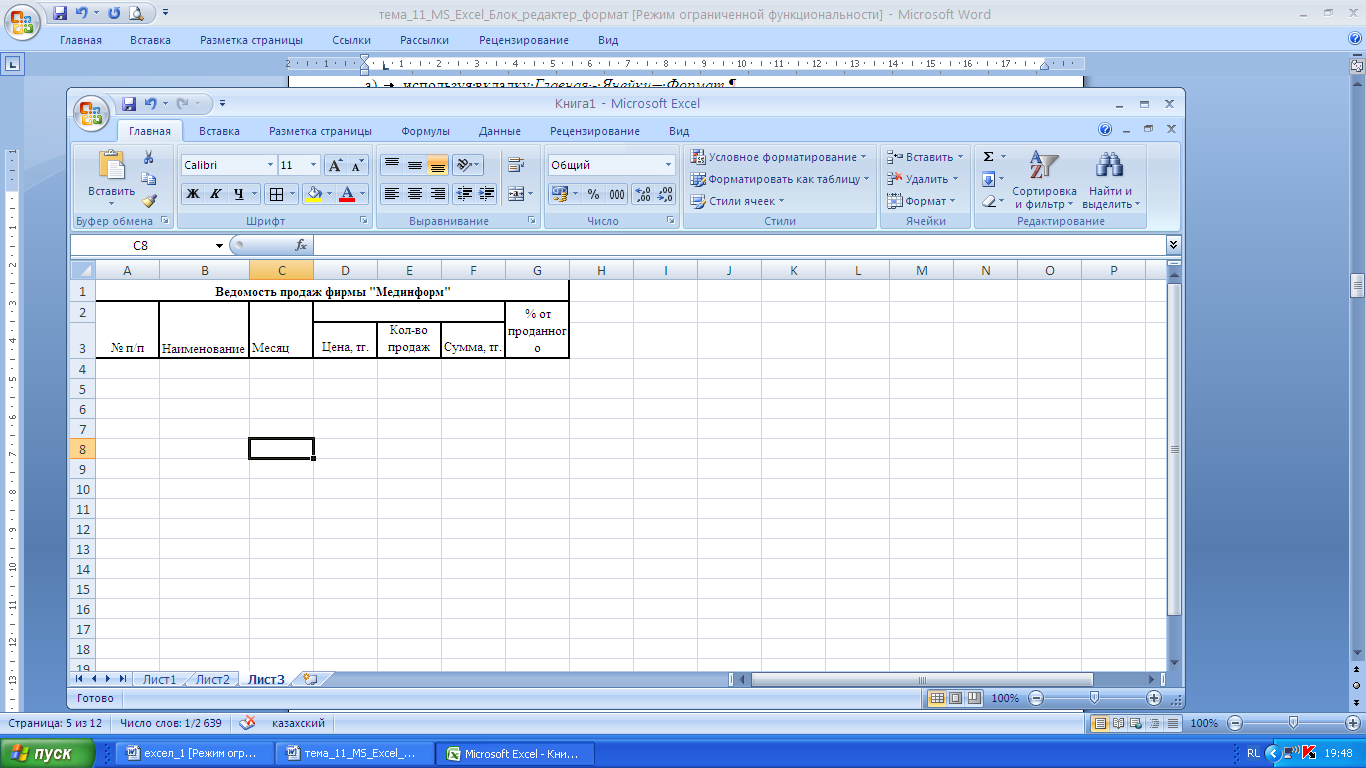Decrease indent in Alignment group

click(x=464, y=193)
